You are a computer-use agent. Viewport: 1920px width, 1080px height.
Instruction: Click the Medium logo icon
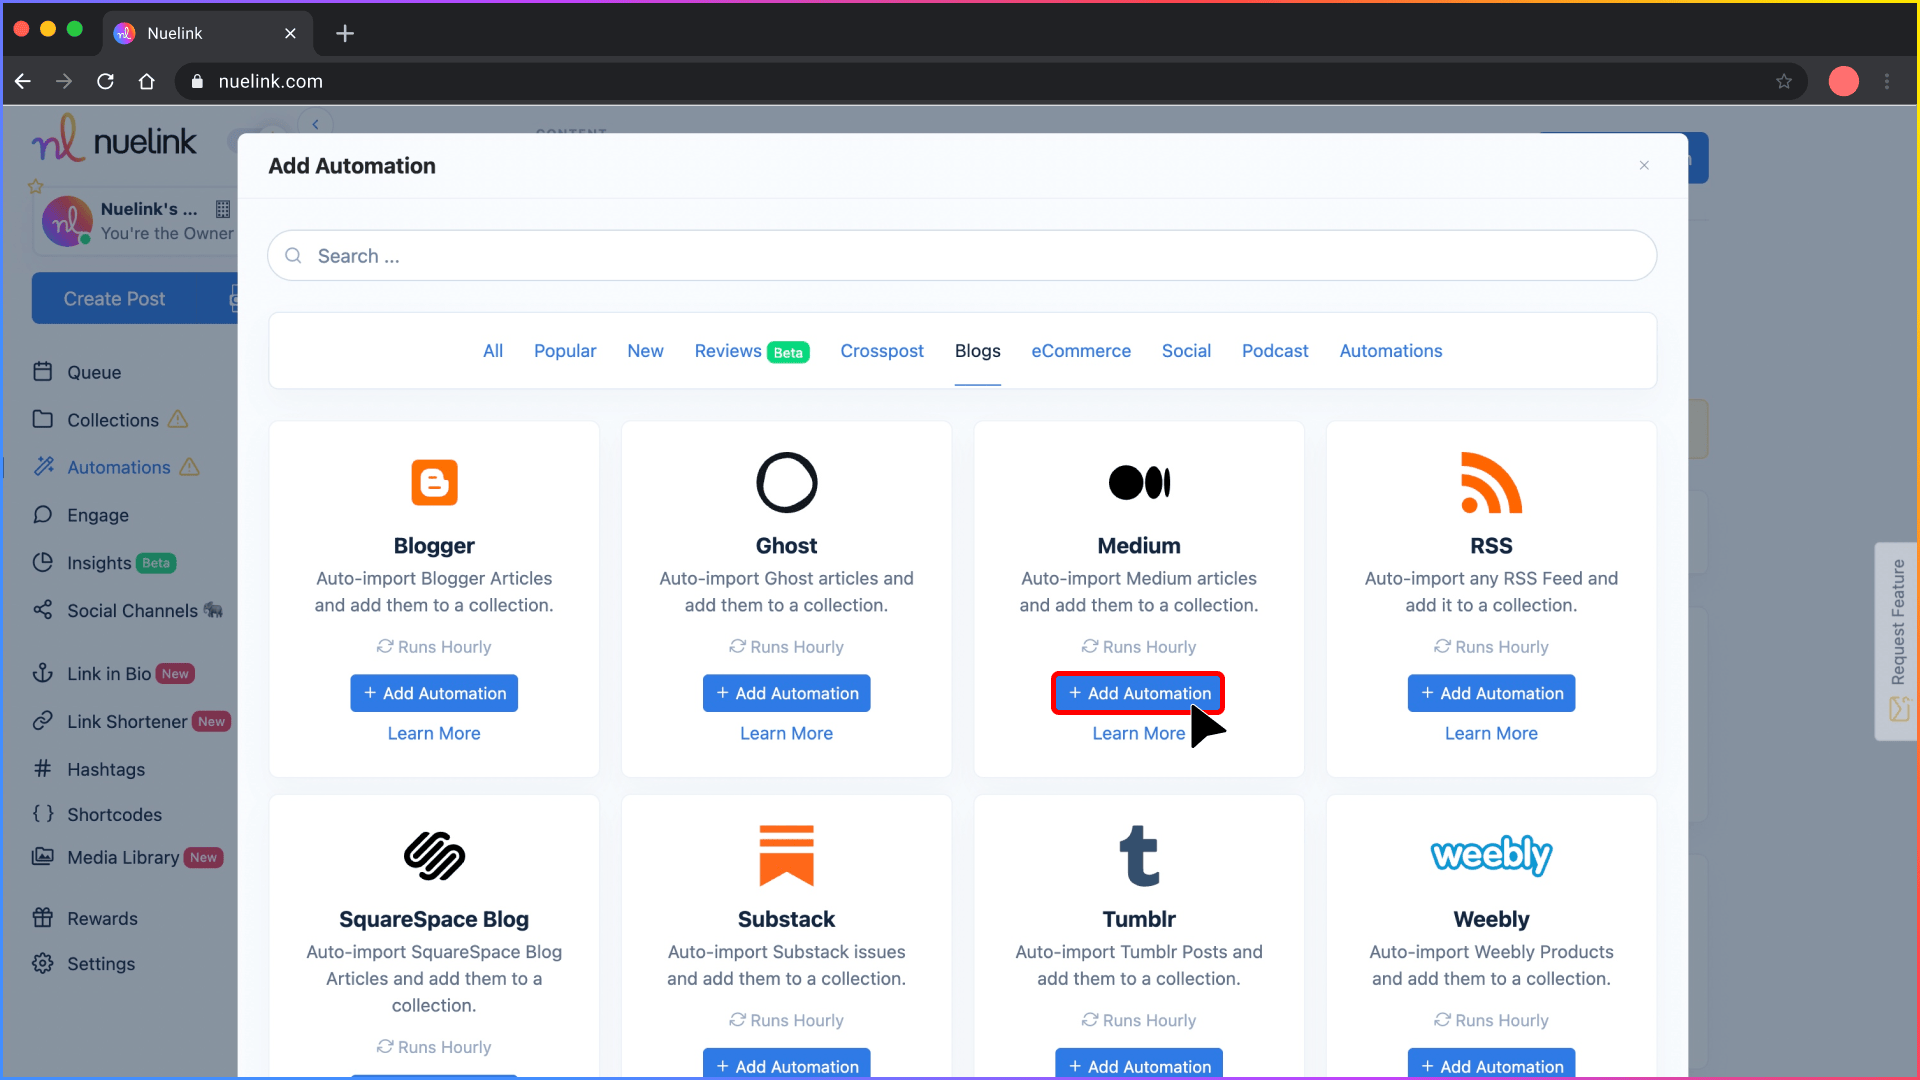pos(1139,483)
